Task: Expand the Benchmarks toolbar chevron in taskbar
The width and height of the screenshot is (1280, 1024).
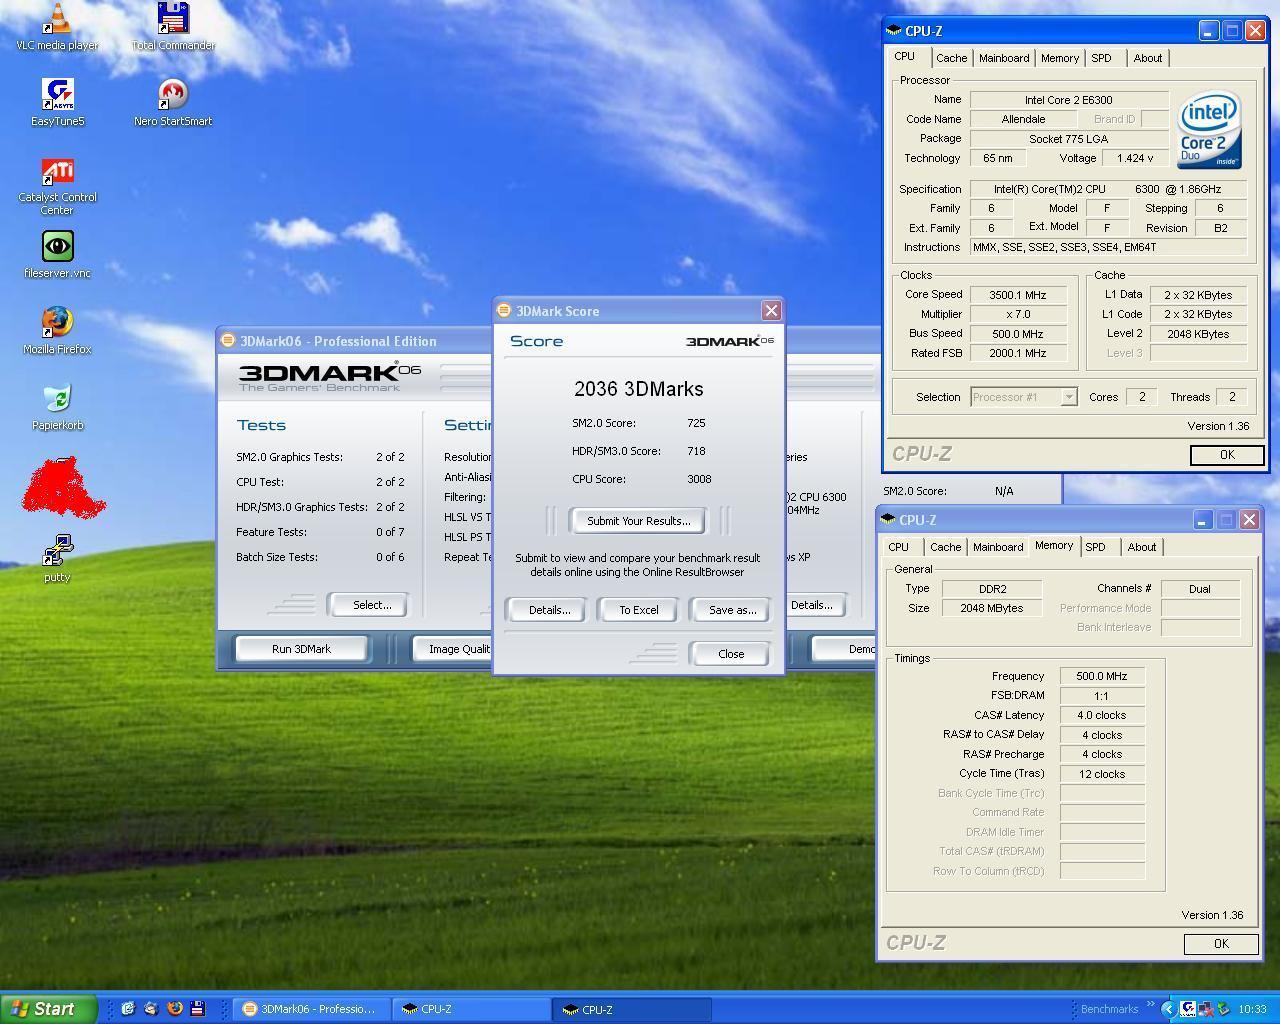Action: 1150,1005
